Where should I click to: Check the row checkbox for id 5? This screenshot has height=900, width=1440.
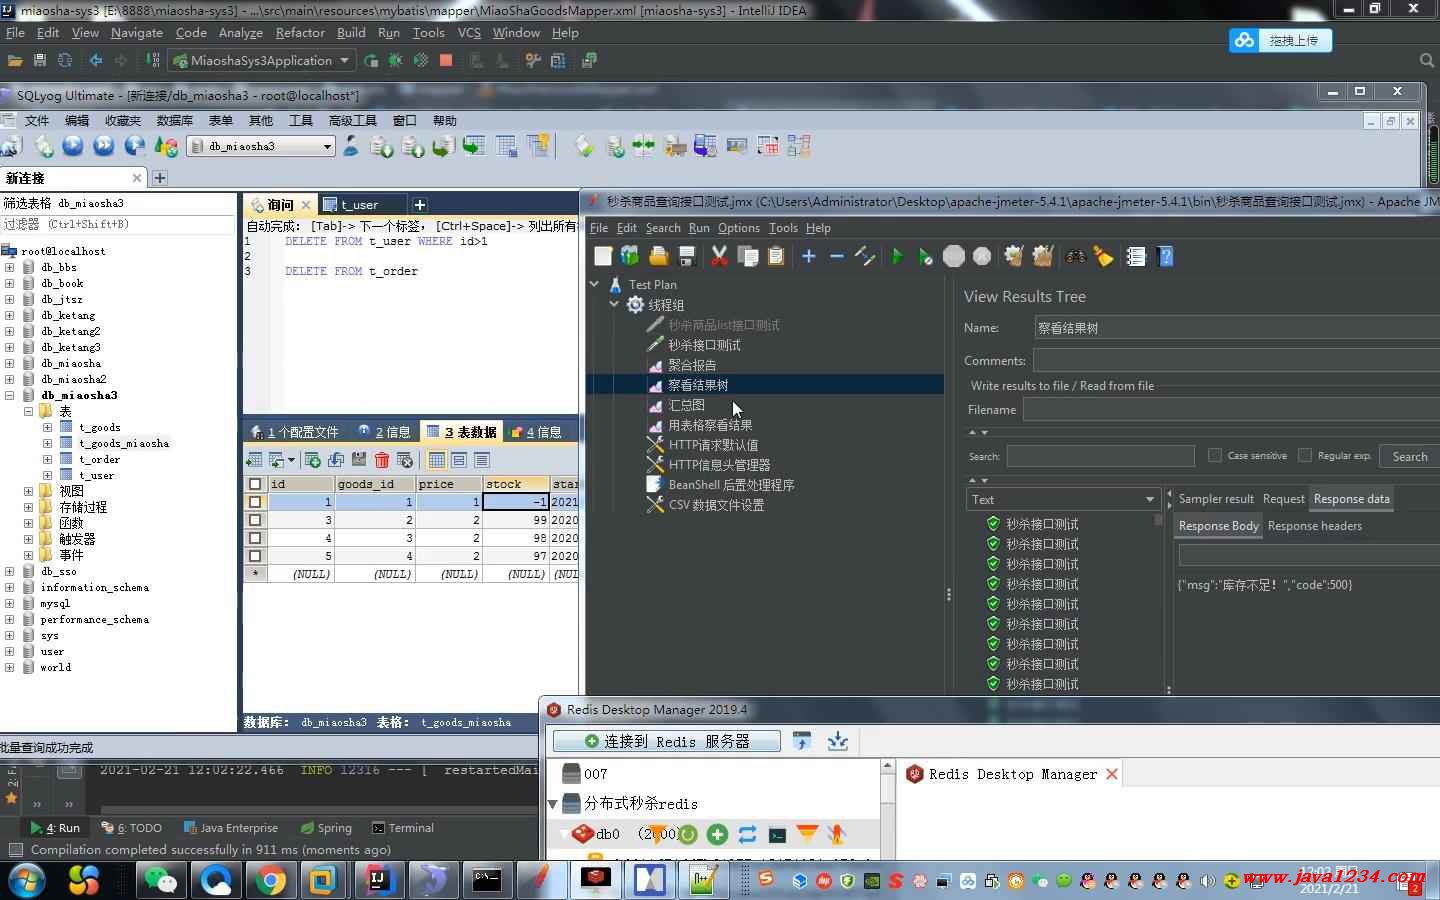tap(255, 556)
